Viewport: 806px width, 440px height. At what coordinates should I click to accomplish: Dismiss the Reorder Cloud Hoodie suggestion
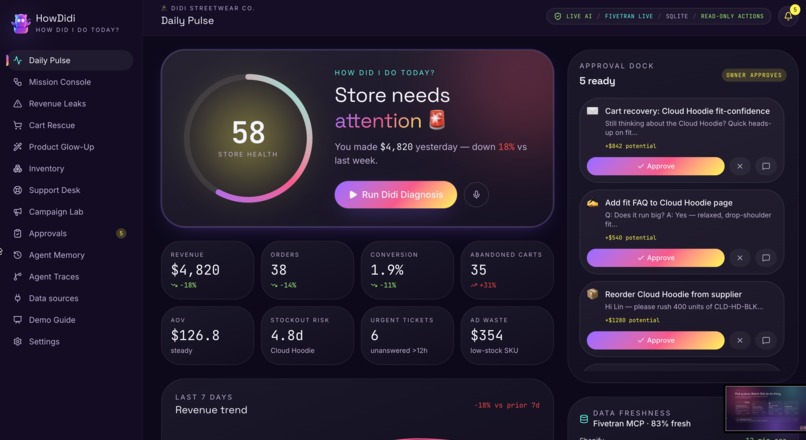pos(740,340)
